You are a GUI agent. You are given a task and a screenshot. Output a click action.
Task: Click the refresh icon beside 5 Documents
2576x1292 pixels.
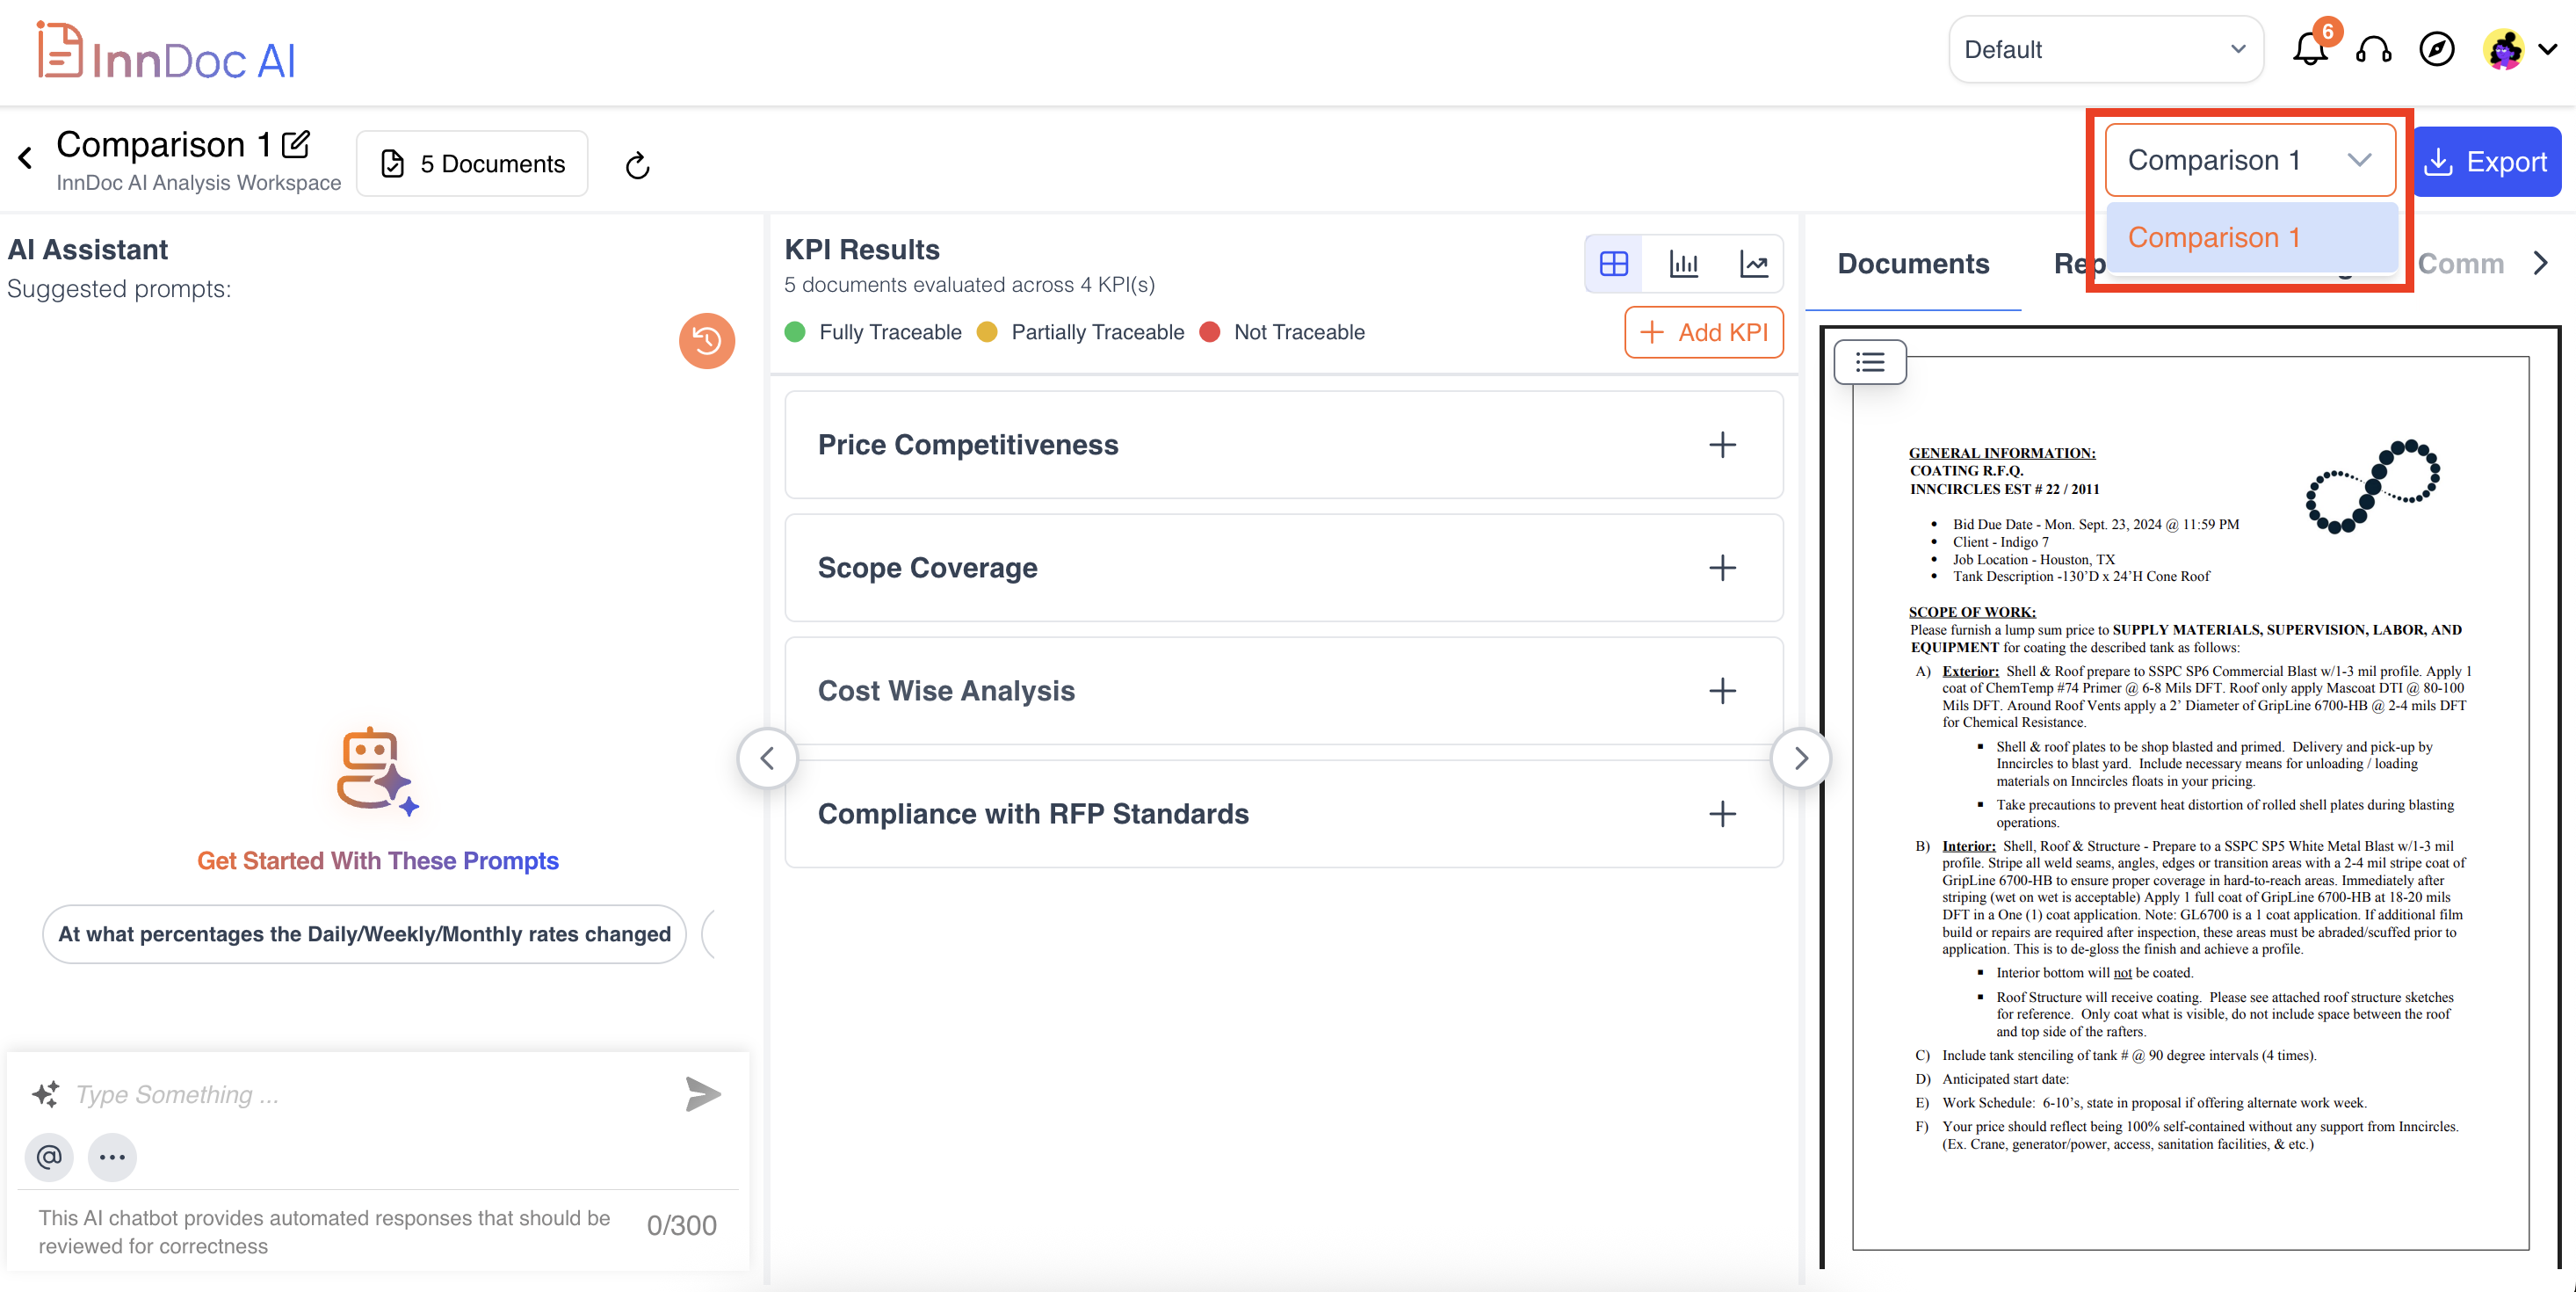pyautogui.click(x=637, y=165)
